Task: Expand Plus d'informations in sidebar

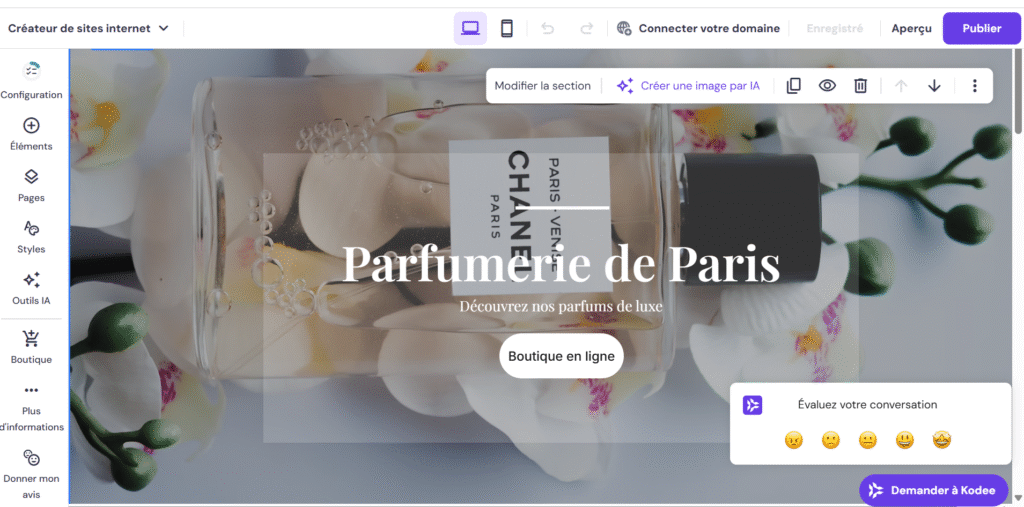Action: [31, 408]
